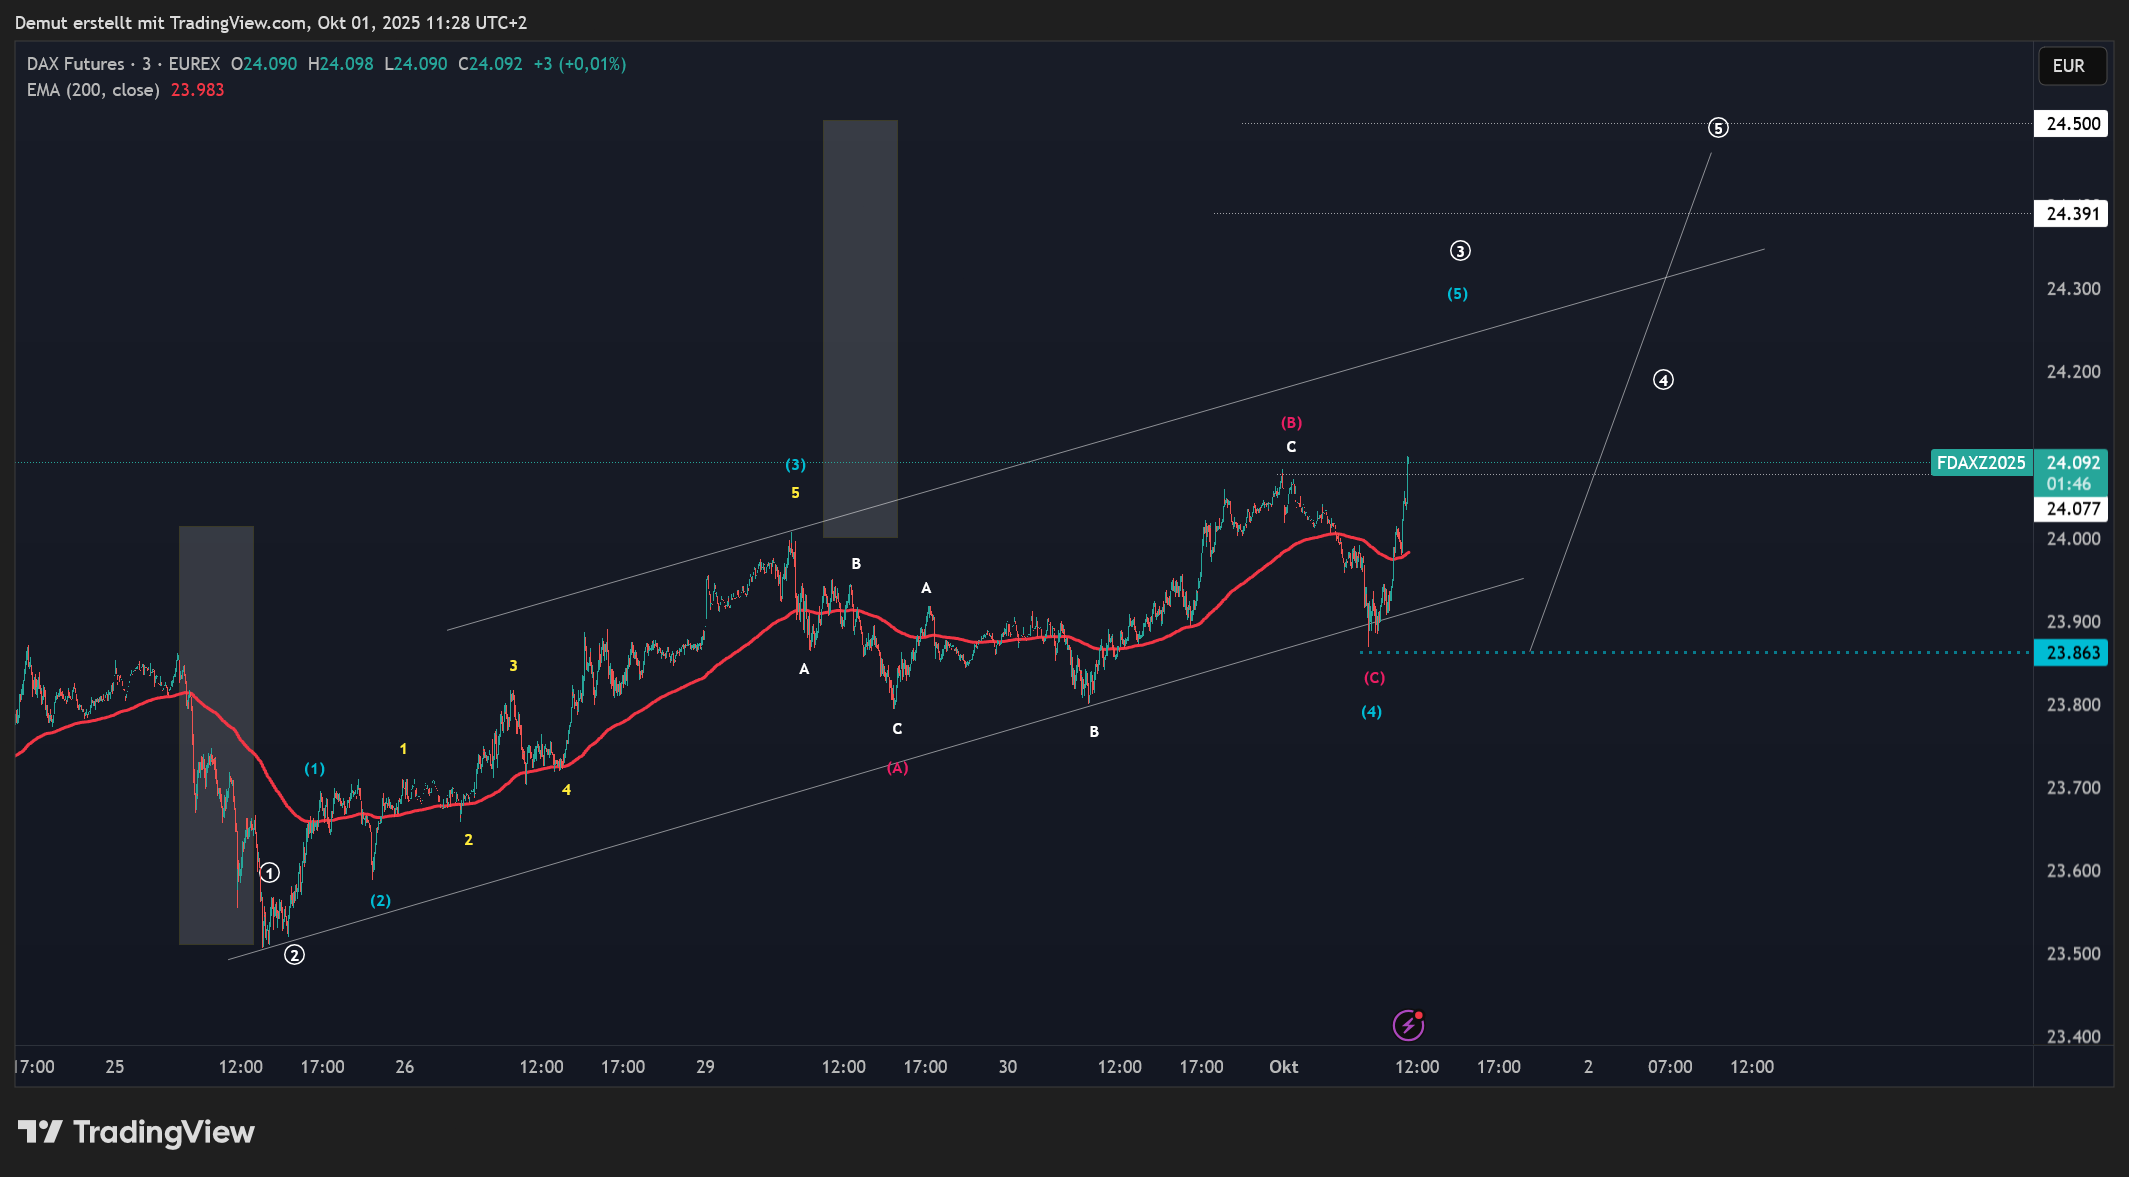Select the circled 2 wave marker
The width and height of the screenshot is (2129, 1177).
(x=294, y=955)
